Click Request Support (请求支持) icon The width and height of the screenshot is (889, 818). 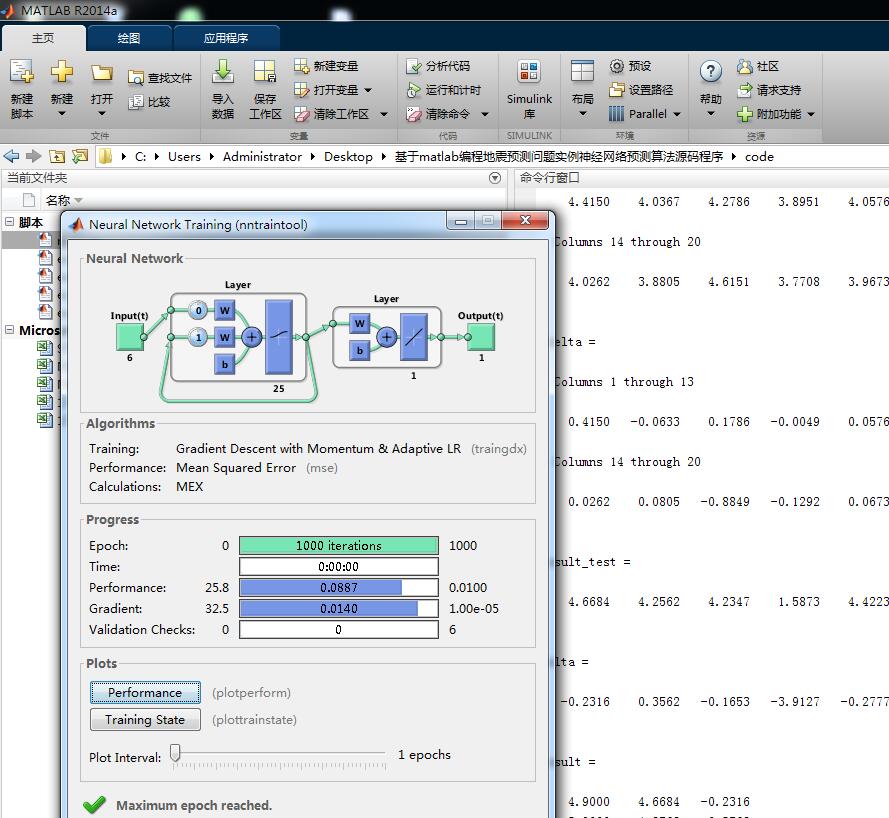point(744,90)
